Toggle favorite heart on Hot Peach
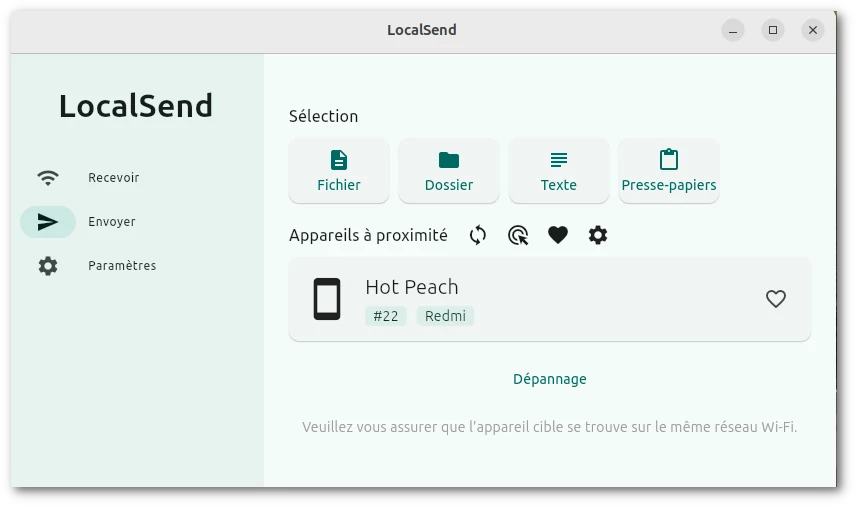856x506 pixels. click(x=776, y=299)
